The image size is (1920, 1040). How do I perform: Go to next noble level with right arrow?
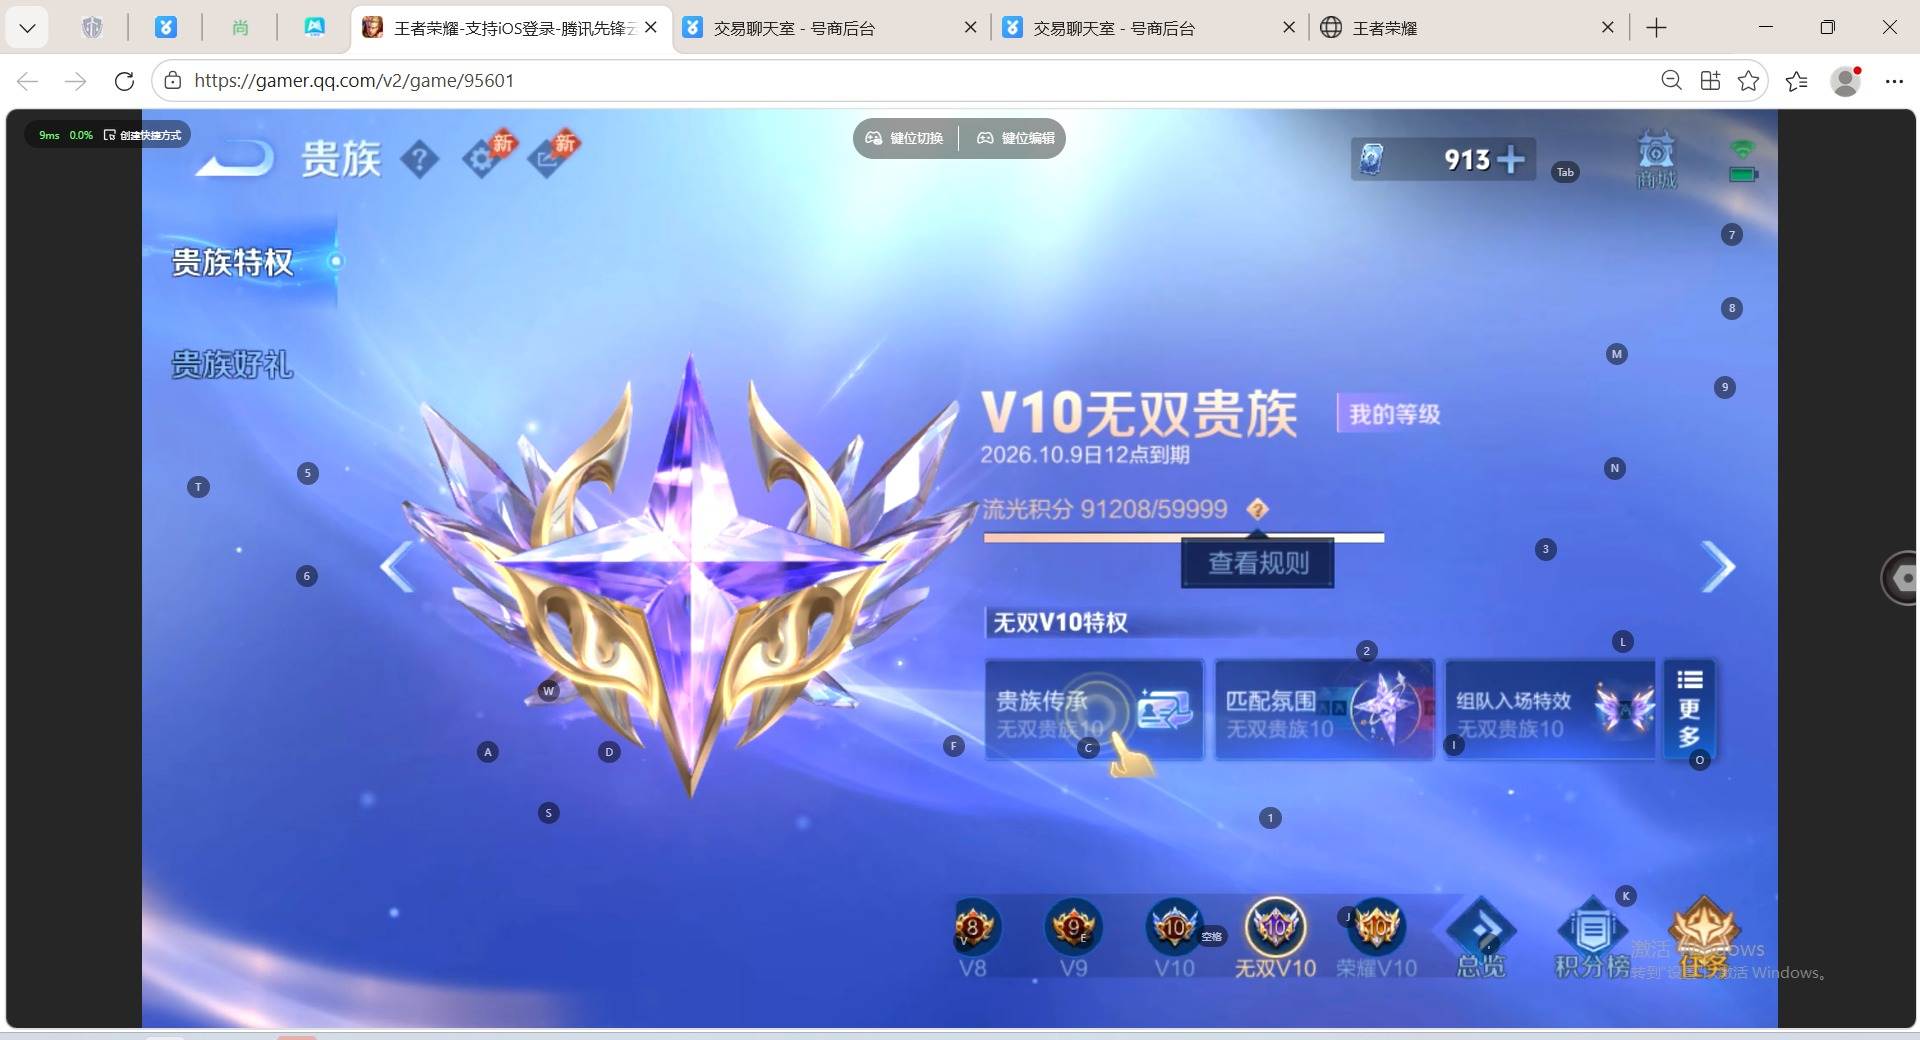[1718, 567]
